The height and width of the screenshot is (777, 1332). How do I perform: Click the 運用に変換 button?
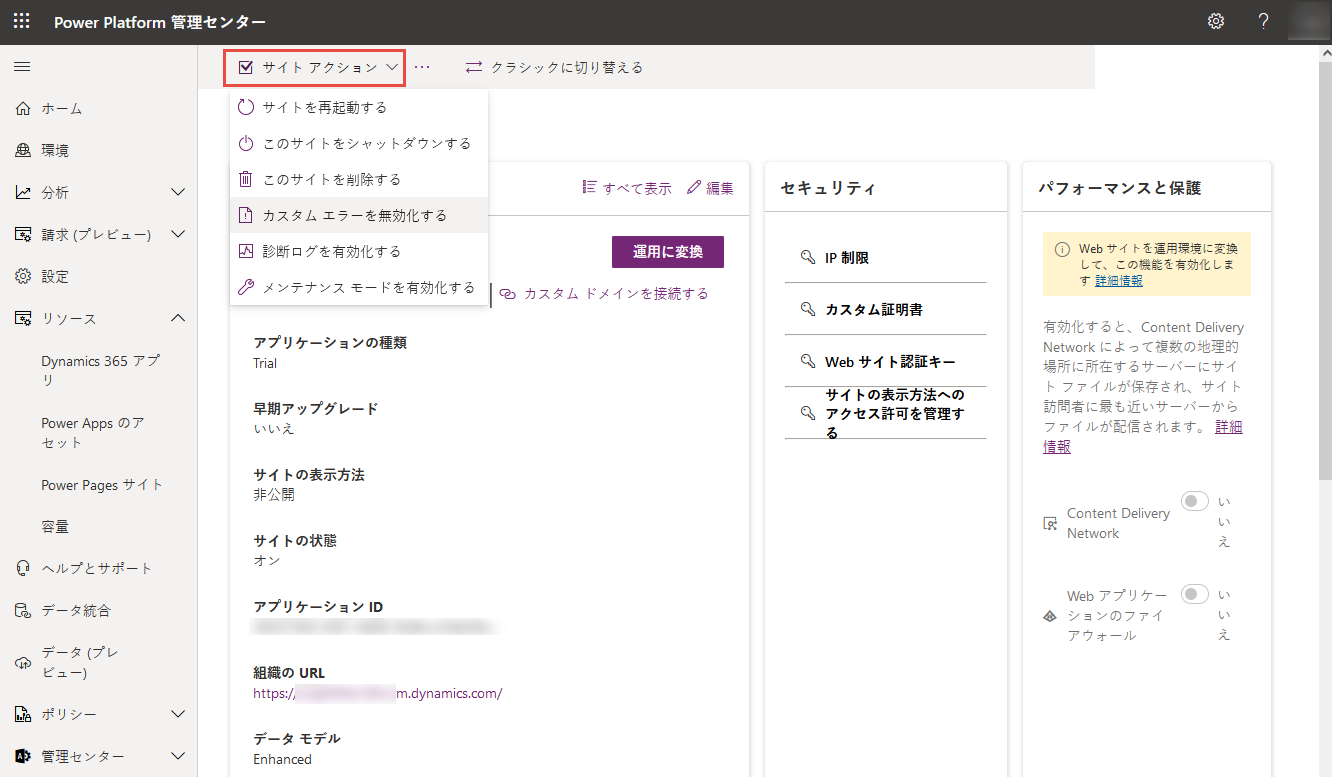(668, 252)
